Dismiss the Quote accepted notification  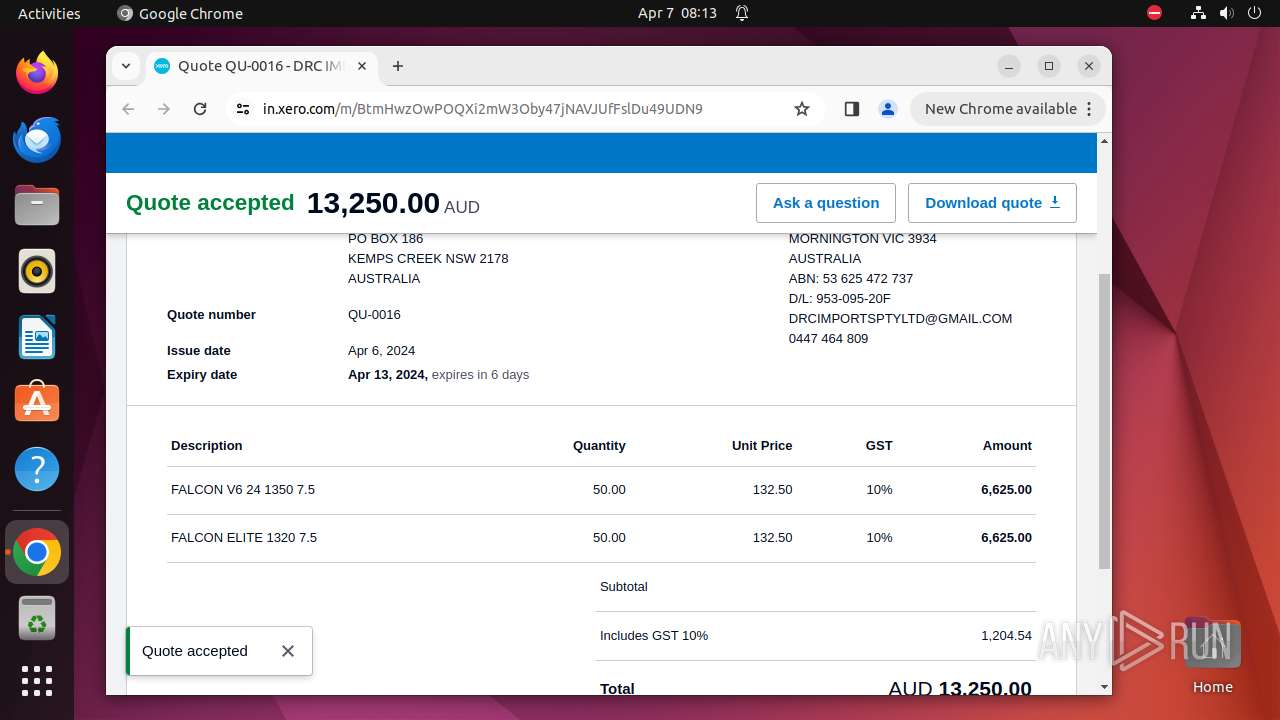(288, 651)
